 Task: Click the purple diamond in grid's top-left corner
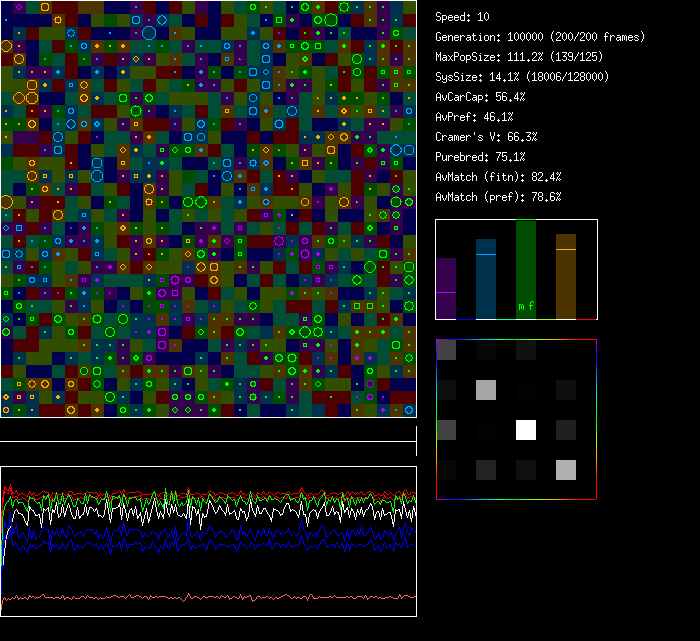coord(19,7)
